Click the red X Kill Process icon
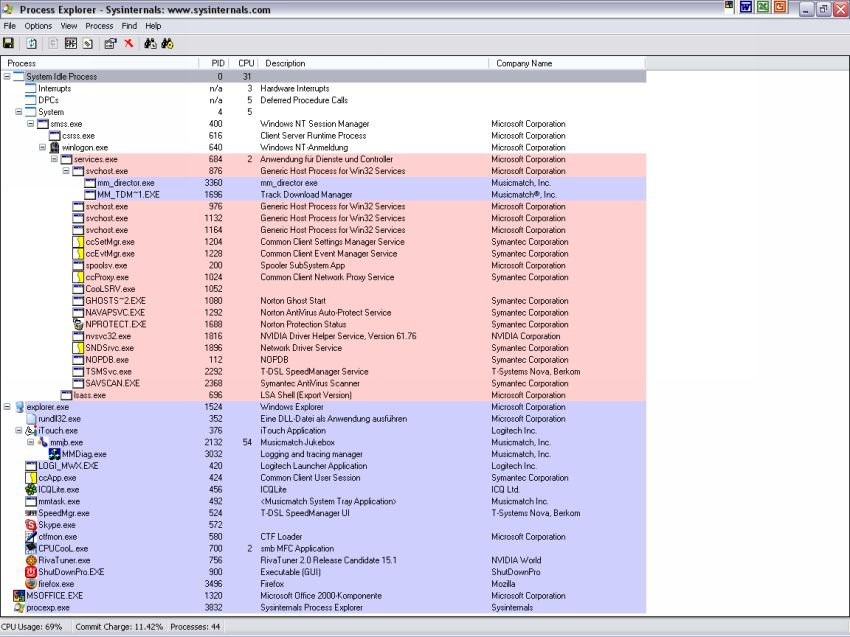The height and width of the screenshot is (637, 850). [x=128, y=43]
